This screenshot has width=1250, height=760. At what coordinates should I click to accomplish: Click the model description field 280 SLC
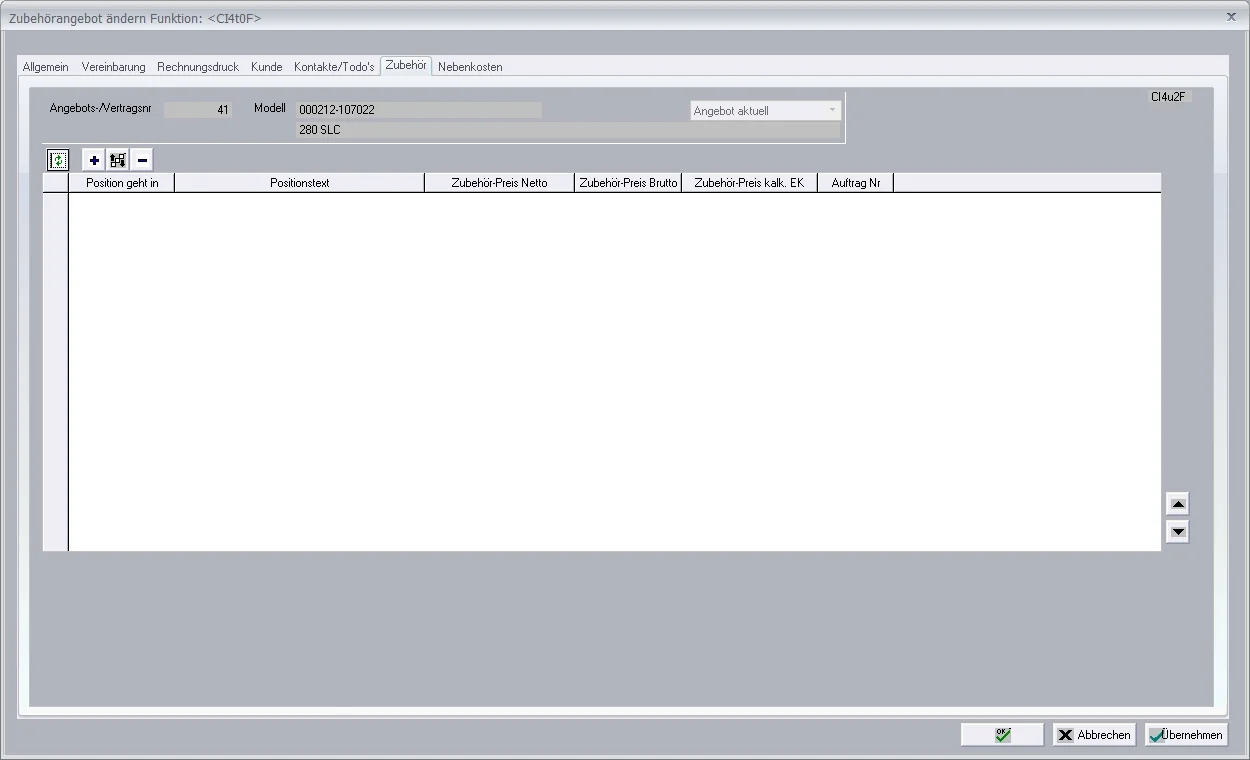pyautogui.click(x=568, y=130)
